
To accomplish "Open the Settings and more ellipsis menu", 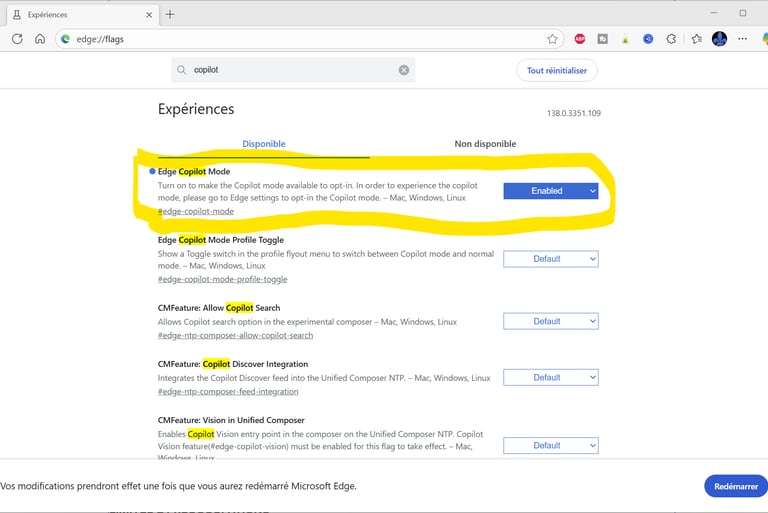I will pos(742,39).
